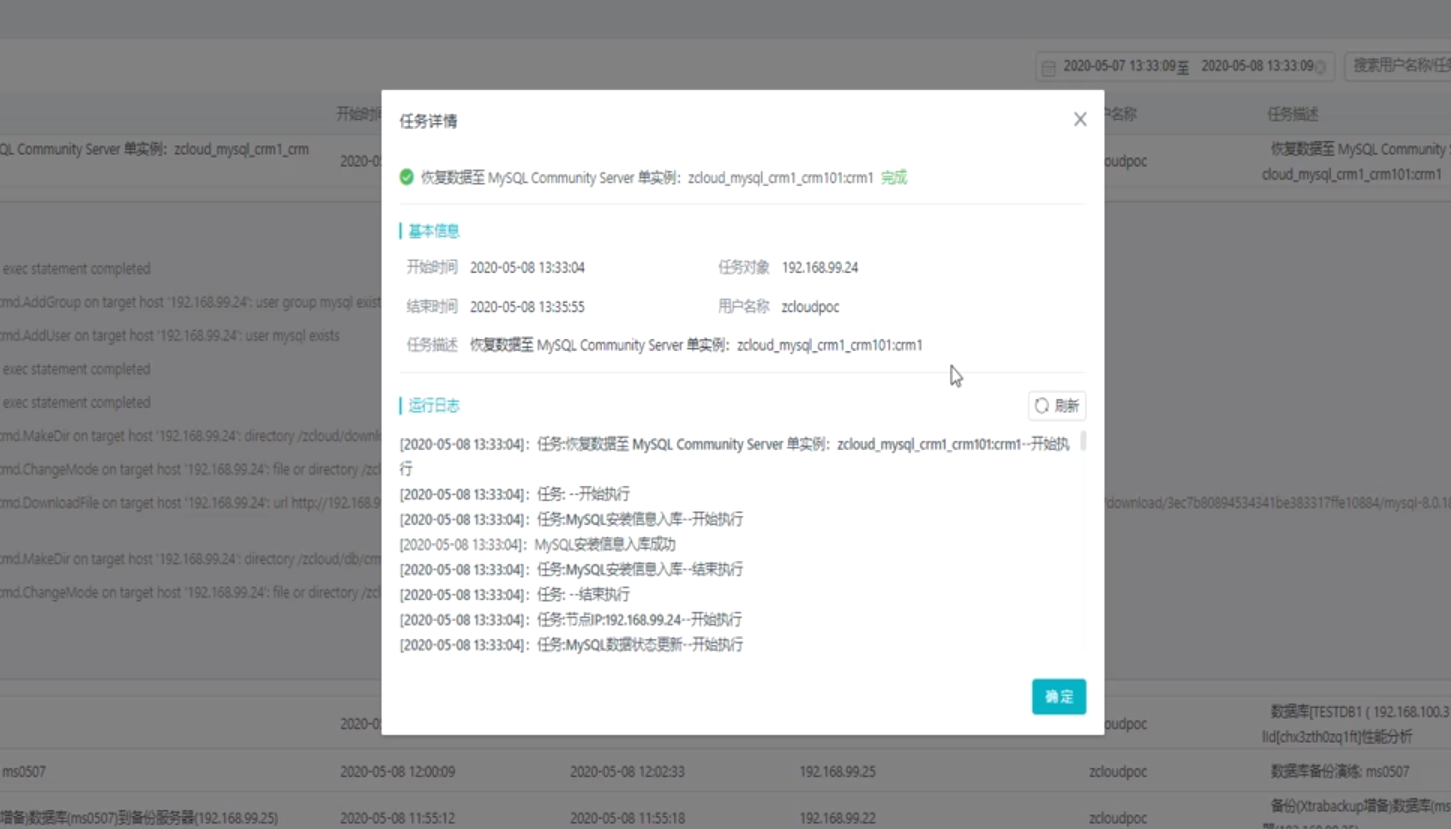Click log line '任务:节点IP:192.168.99.24--开始执行'
The height and width of the screenshot is (829, 1451).
coord(571,620)
